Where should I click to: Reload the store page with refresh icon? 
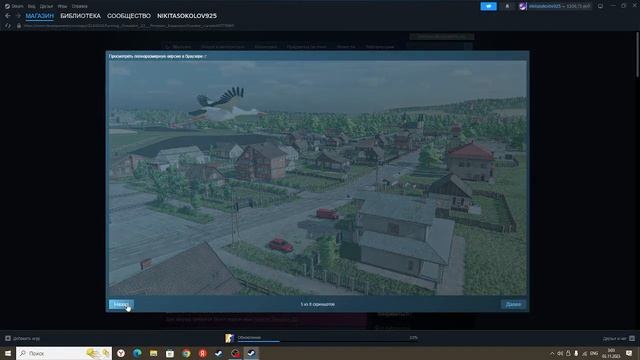[x=8, y=26]
